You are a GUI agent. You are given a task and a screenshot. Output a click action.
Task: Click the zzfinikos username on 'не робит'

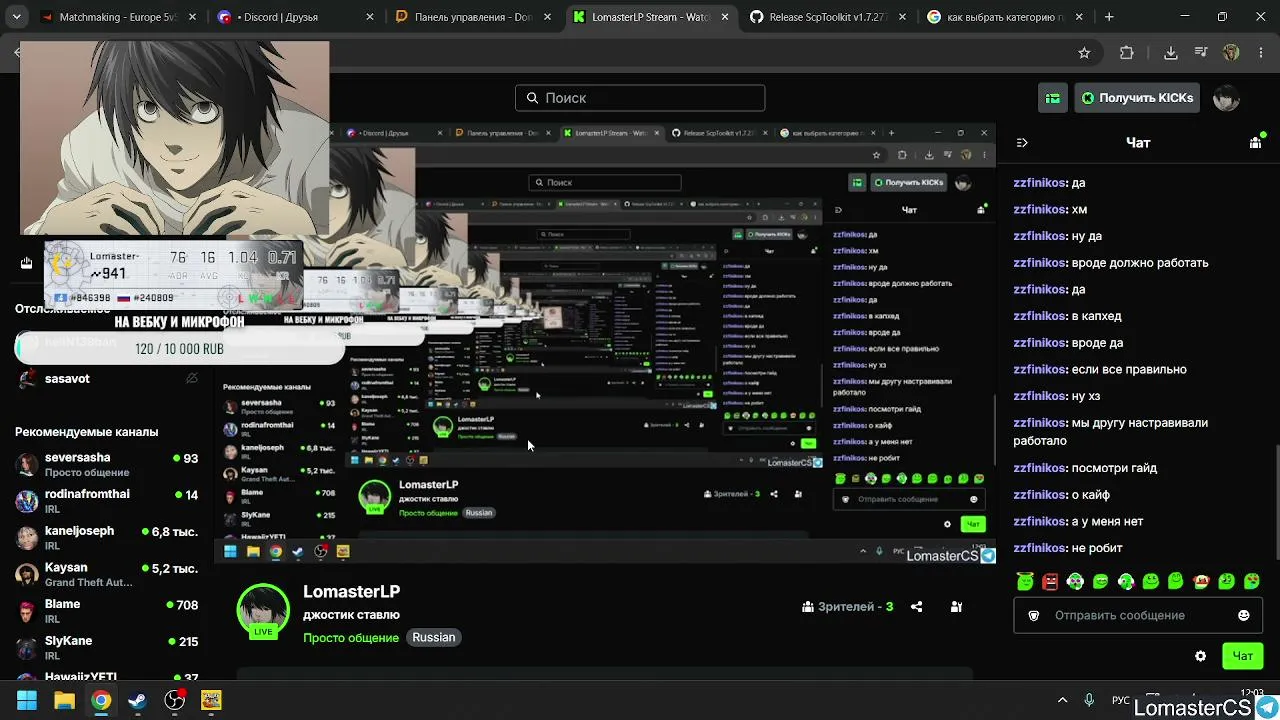[x=1039, y=548]
